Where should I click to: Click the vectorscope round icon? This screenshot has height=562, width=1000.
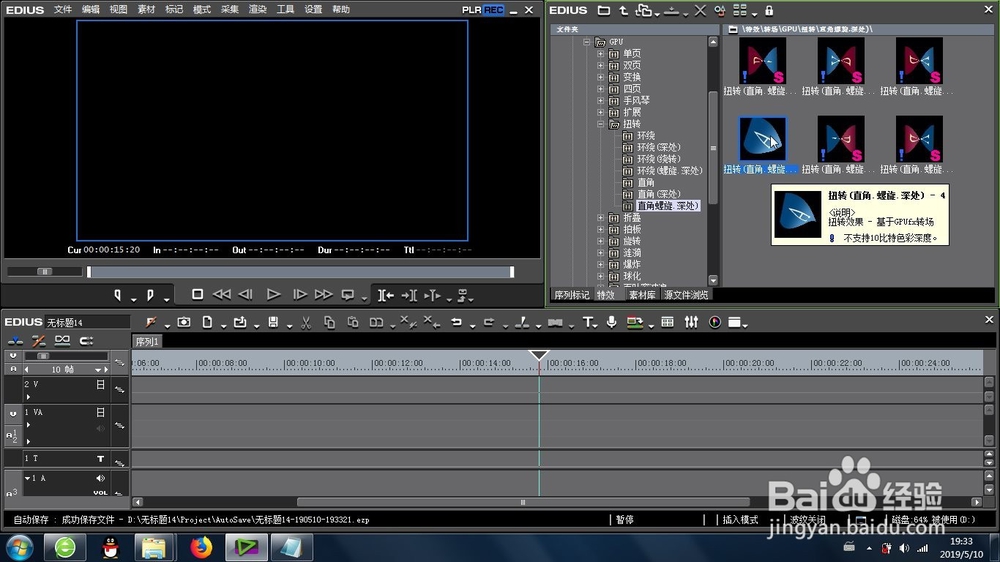pyautogui.click(x=715, y=323)
